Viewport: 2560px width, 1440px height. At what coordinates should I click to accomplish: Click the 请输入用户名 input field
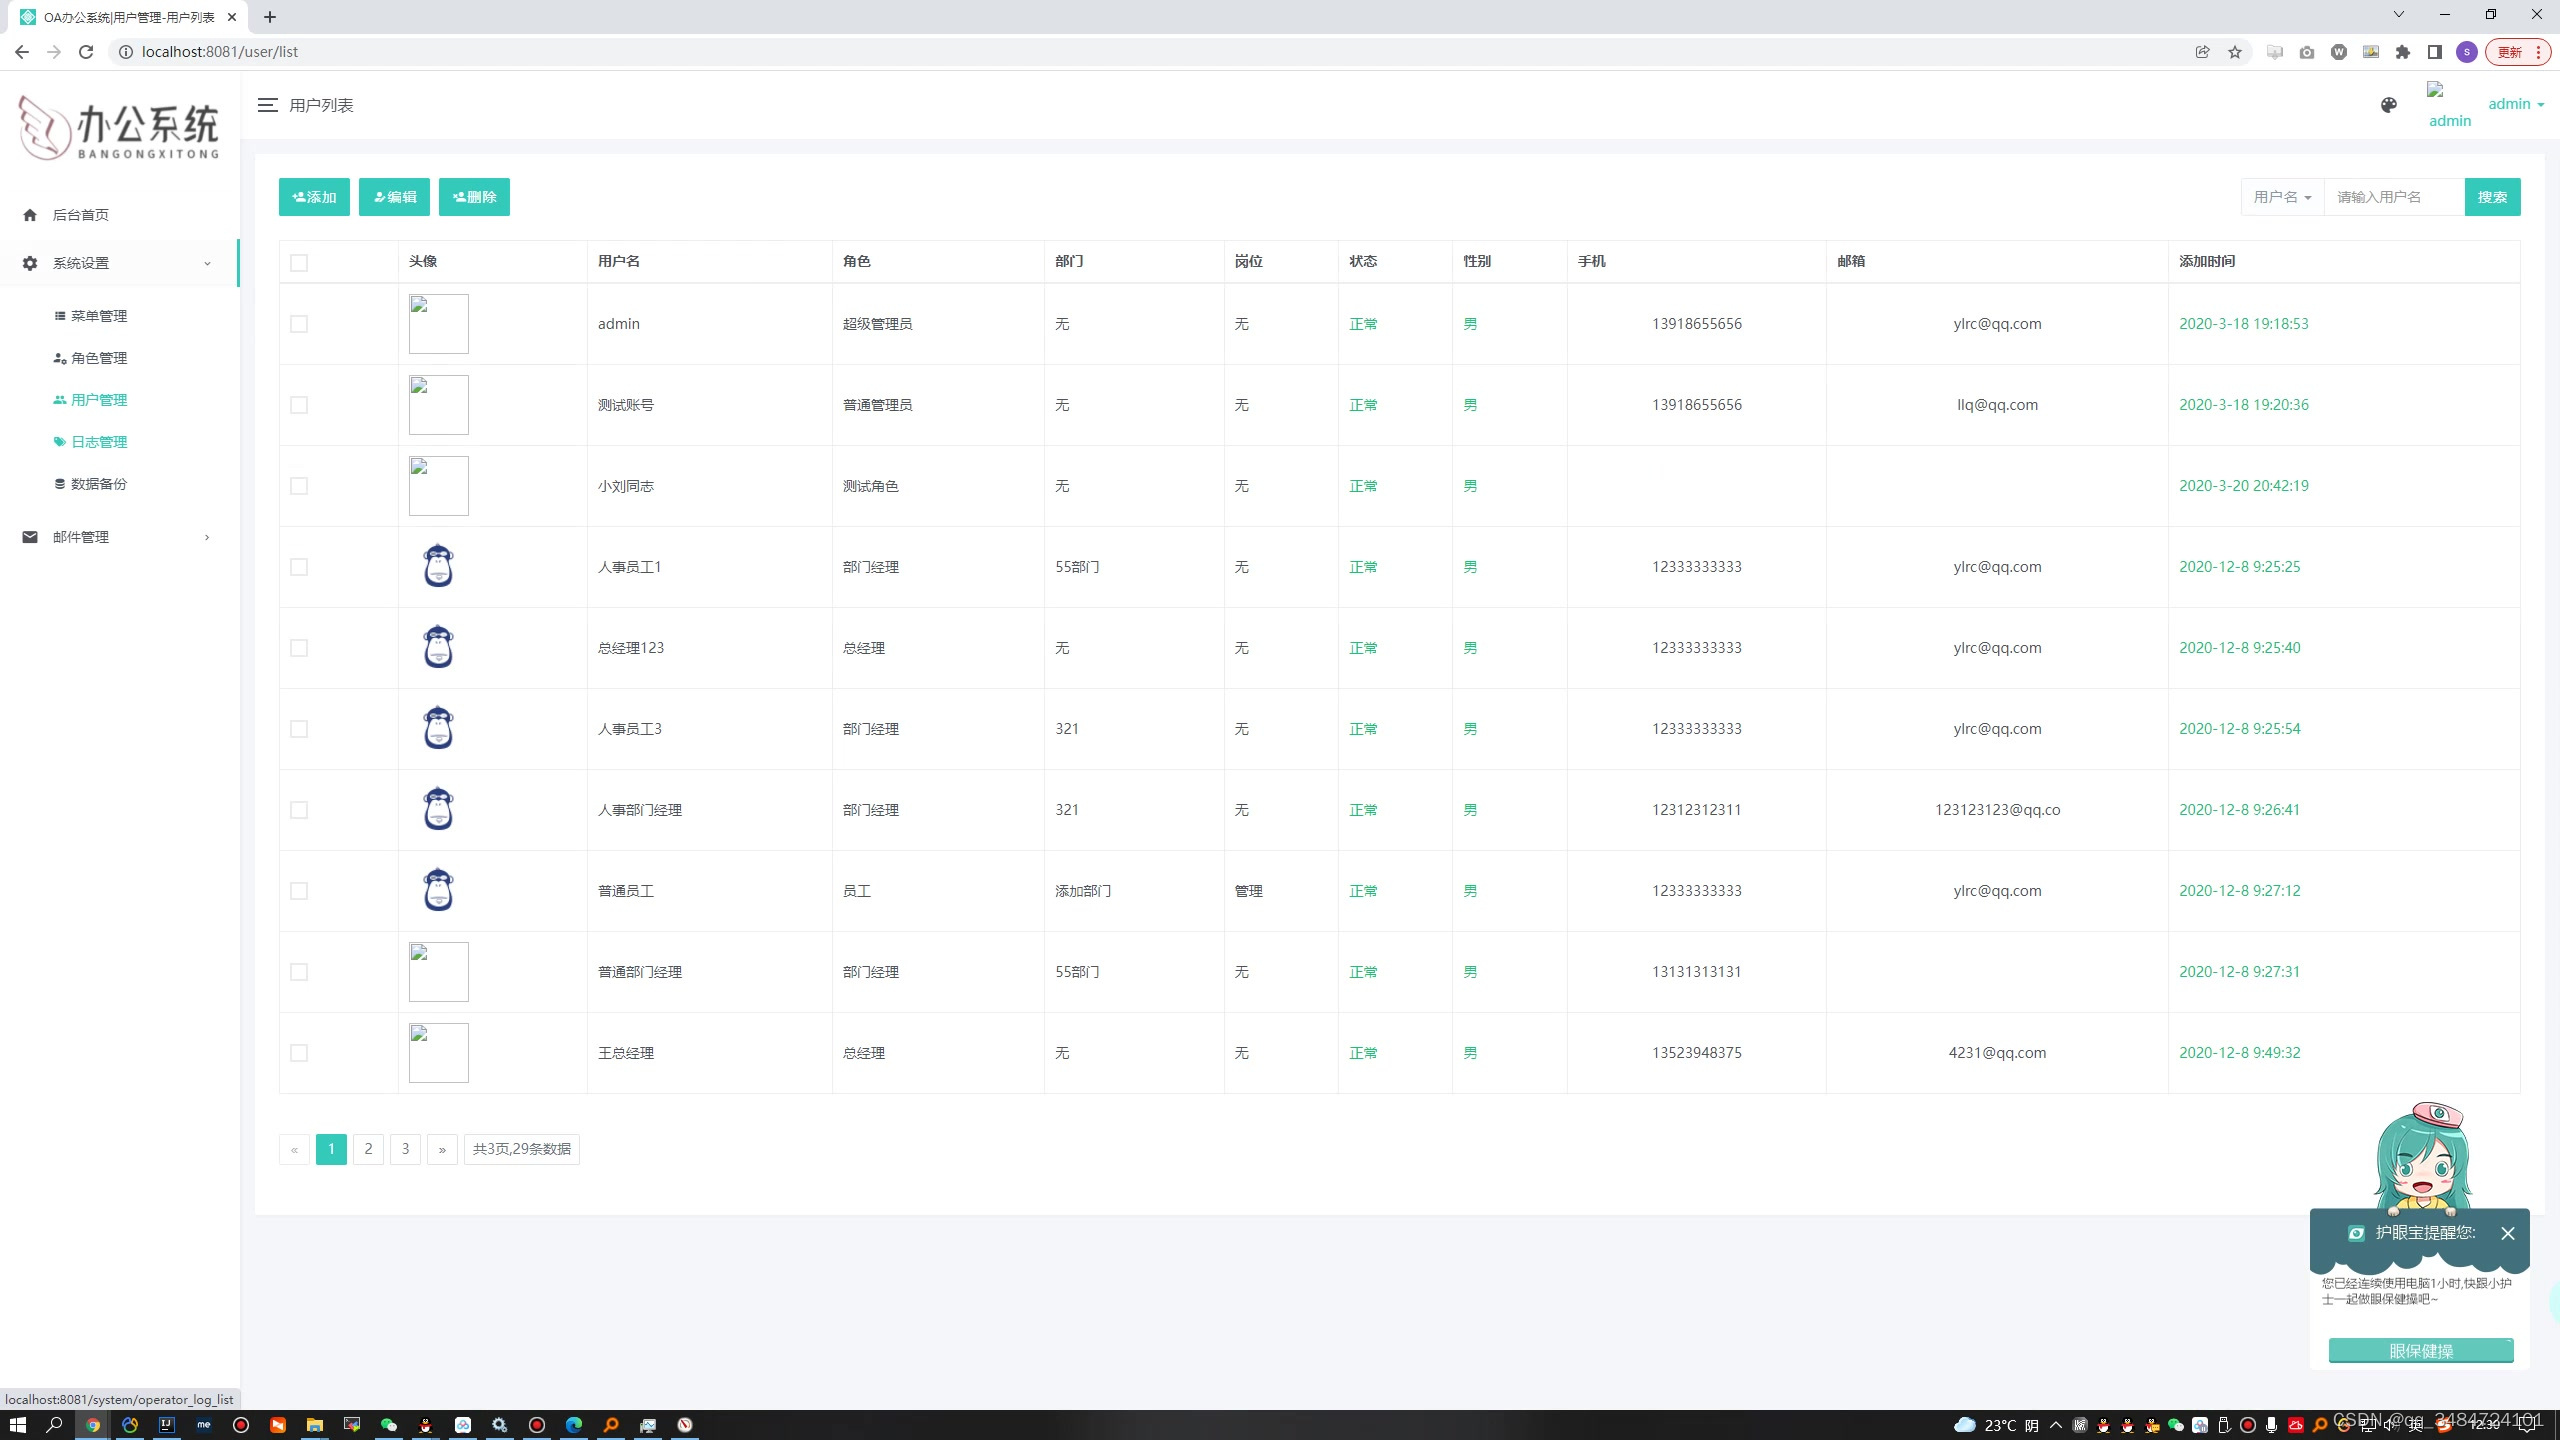tap(2393, 196)
